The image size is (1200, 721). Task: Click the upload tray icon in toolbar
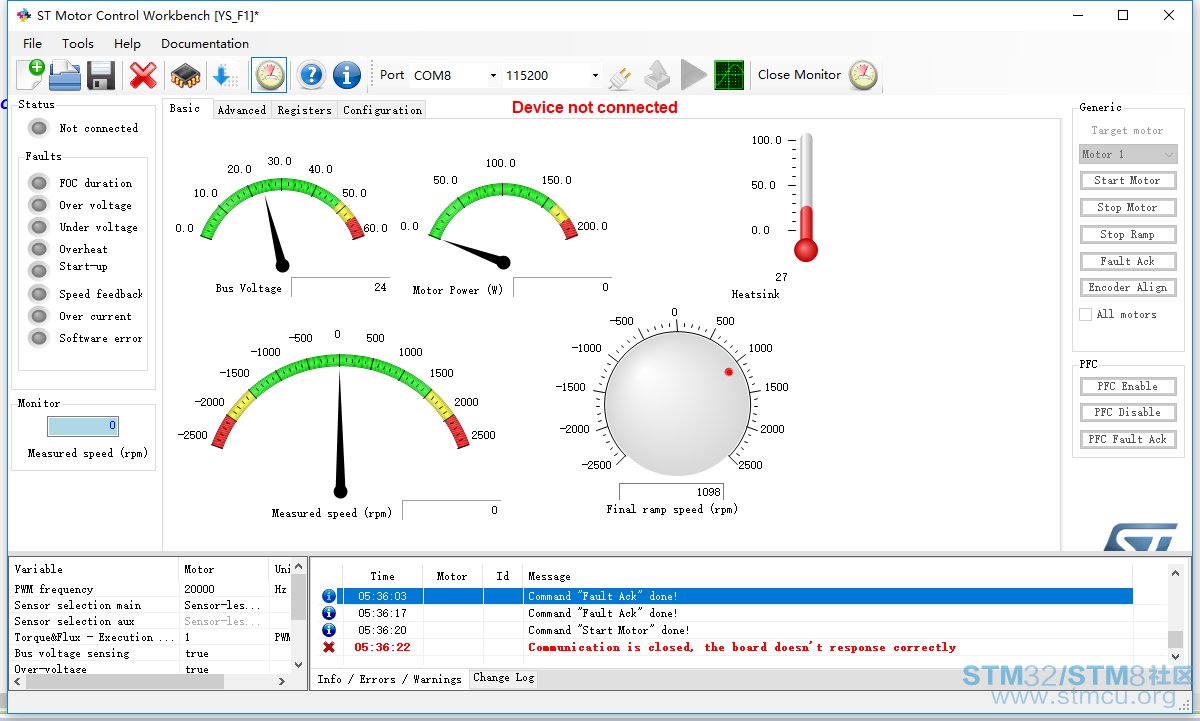point(656,75)
